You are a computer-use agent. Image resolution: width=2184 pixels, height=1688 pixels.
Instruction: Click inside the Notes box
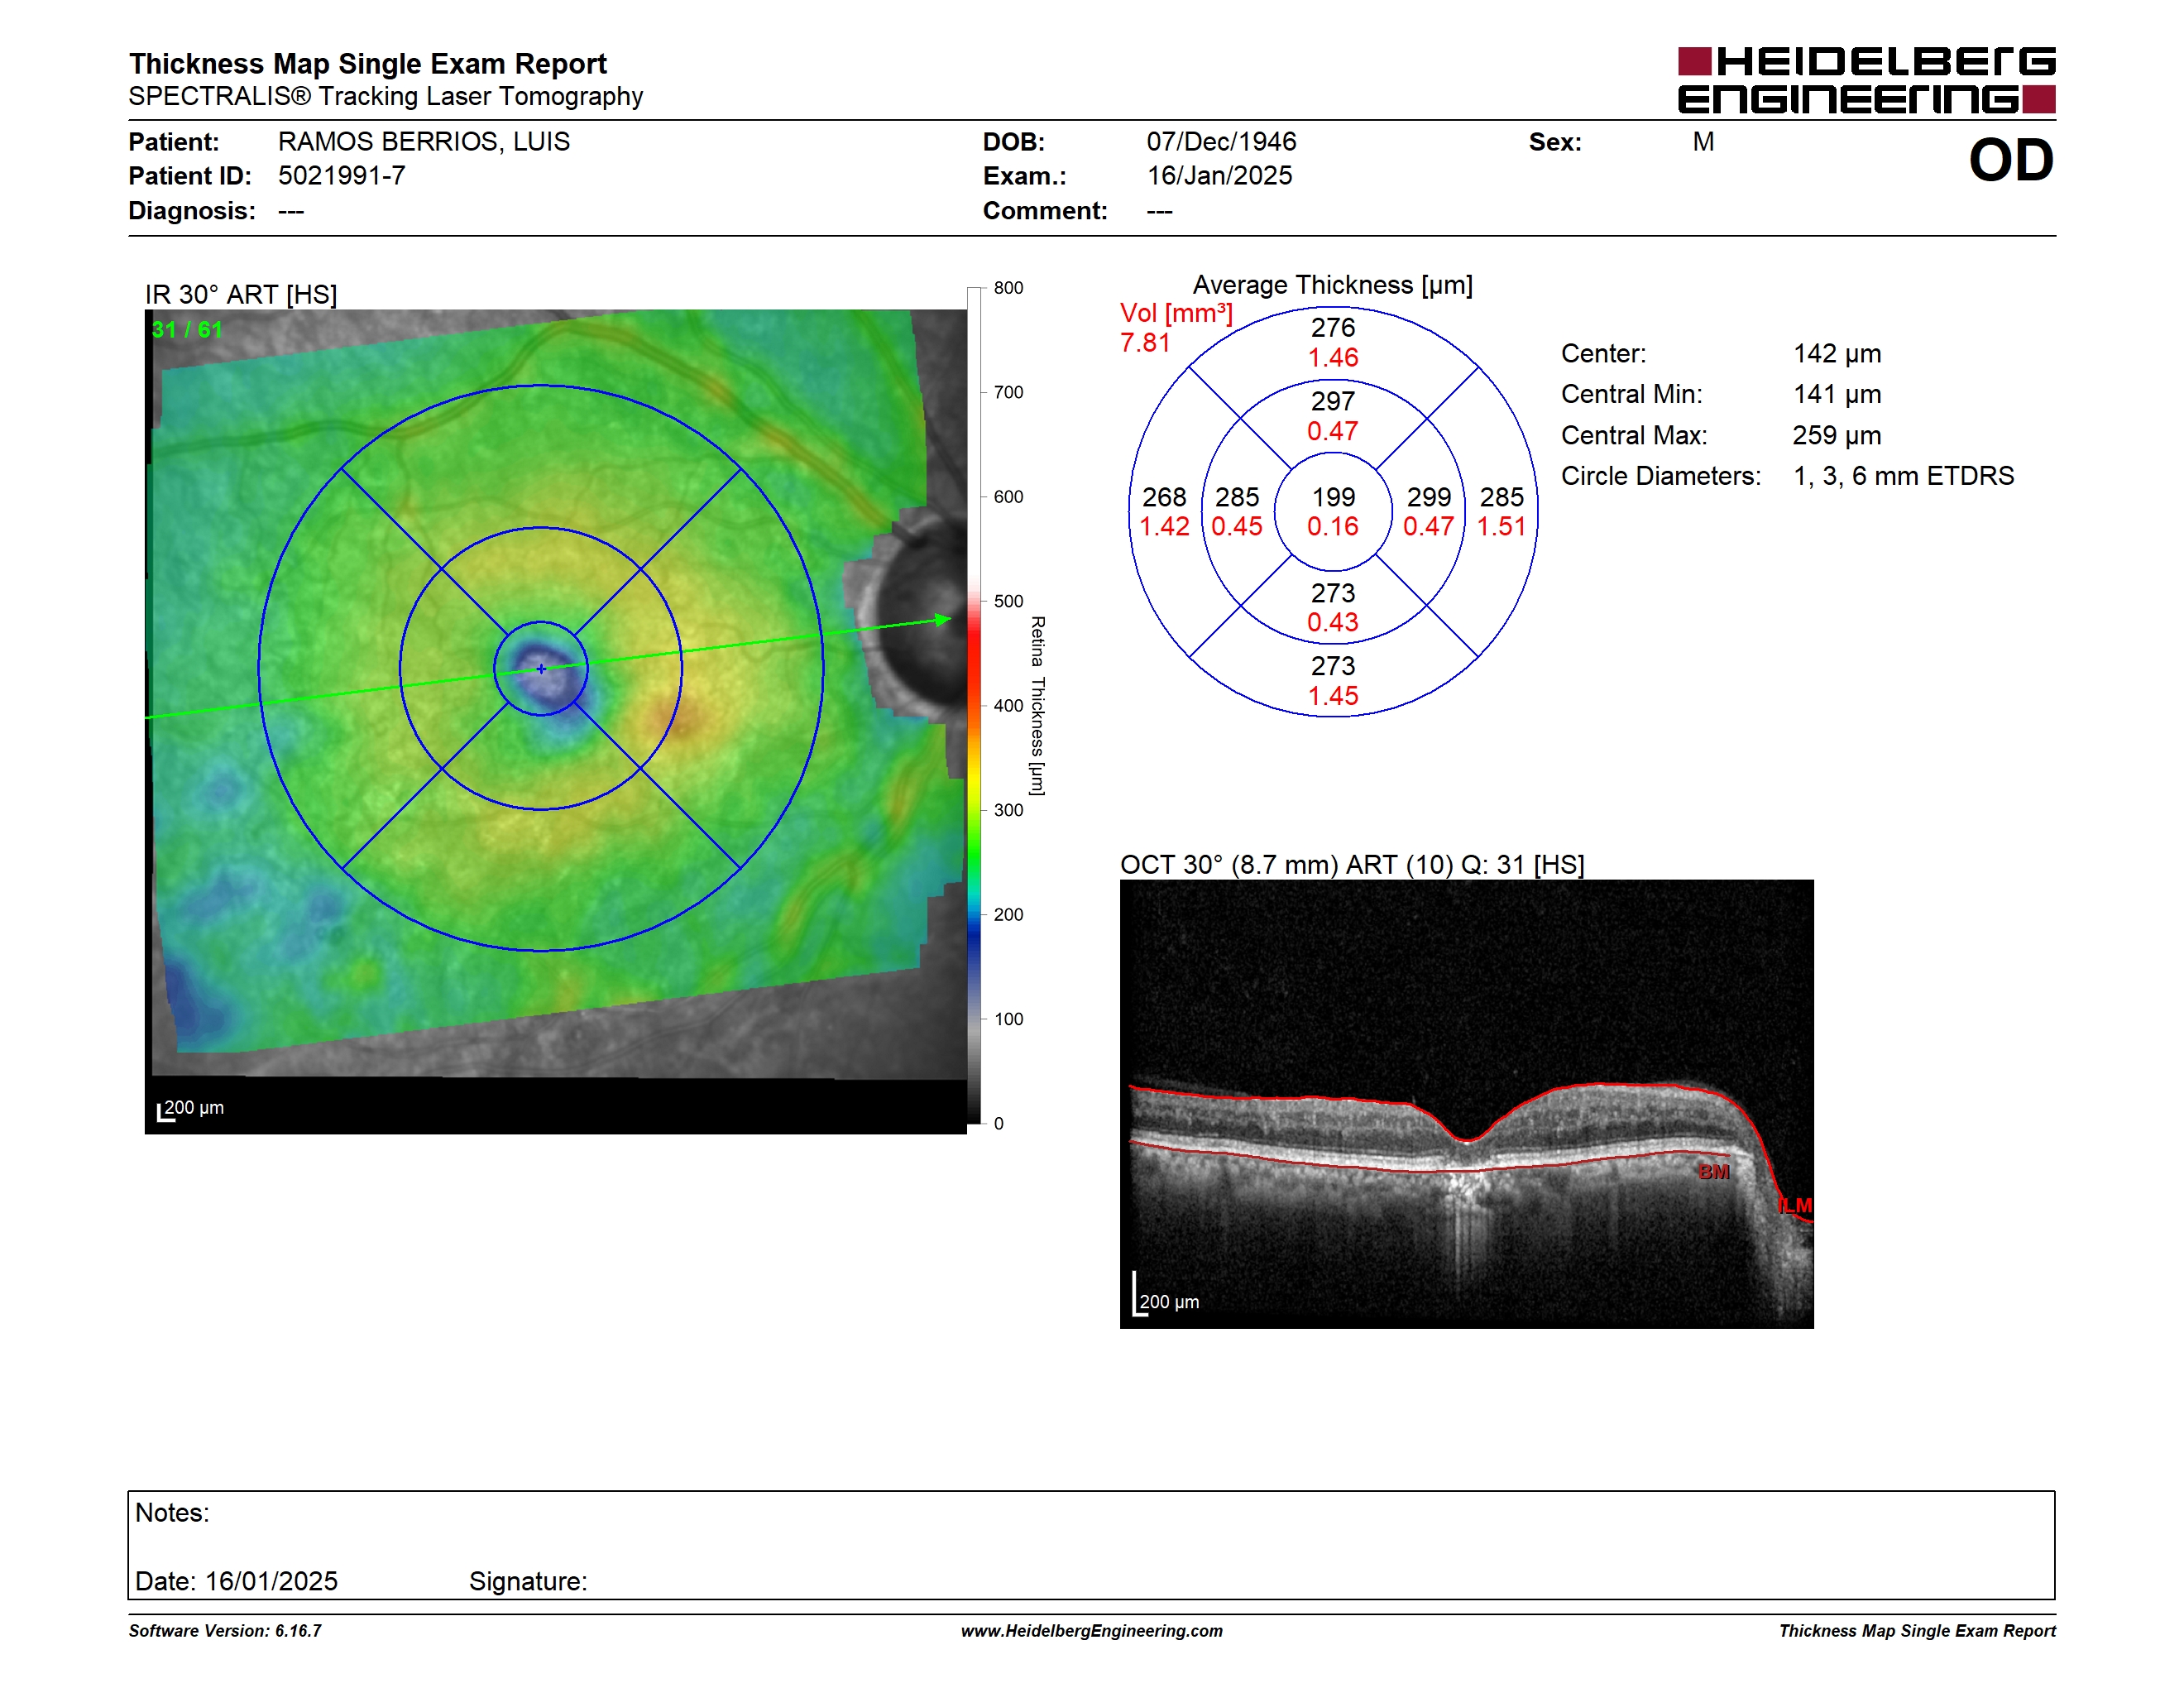tap(1091, 1545)
